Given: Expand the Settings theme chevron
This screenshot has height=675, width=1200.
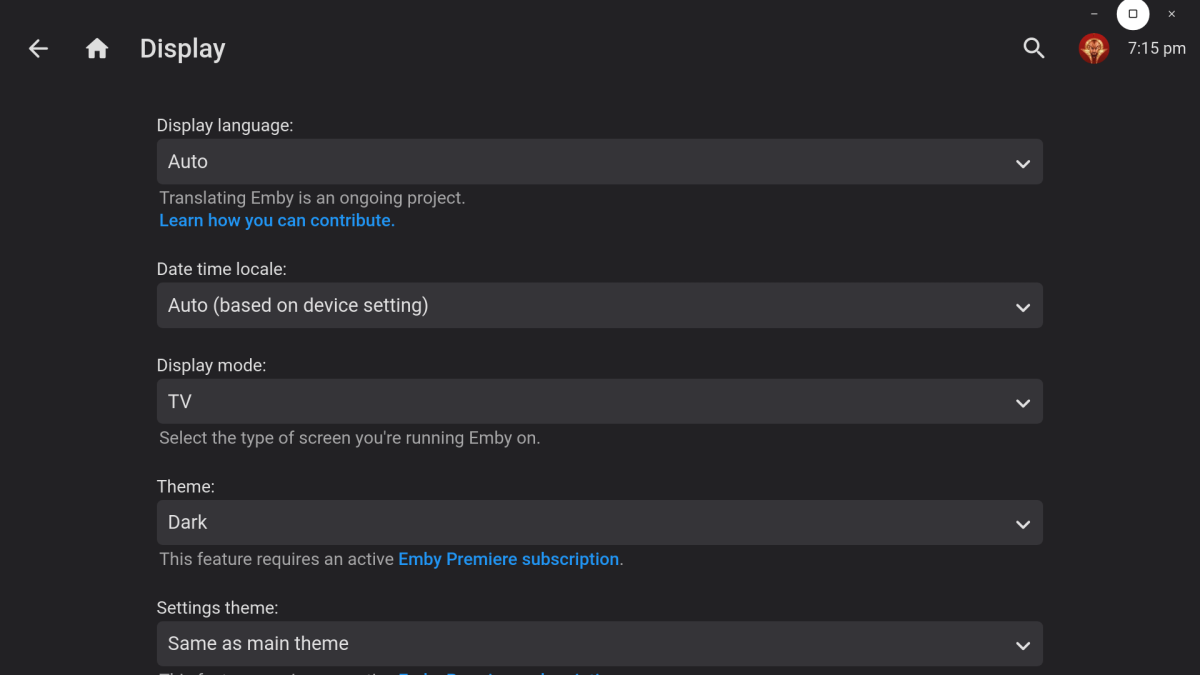Looking at the screenshot, I should (1022, 645).
